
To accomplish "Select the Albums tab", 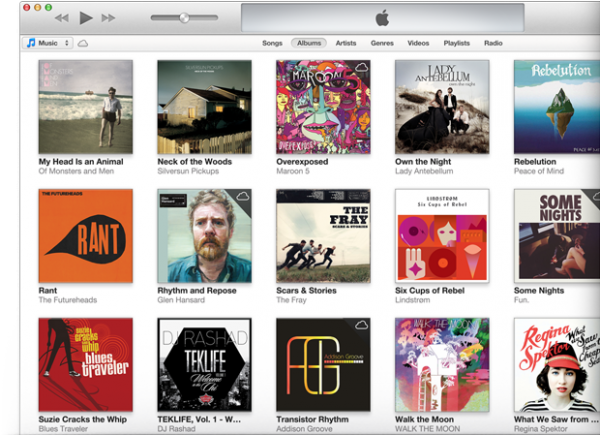I will pos(309,43).
